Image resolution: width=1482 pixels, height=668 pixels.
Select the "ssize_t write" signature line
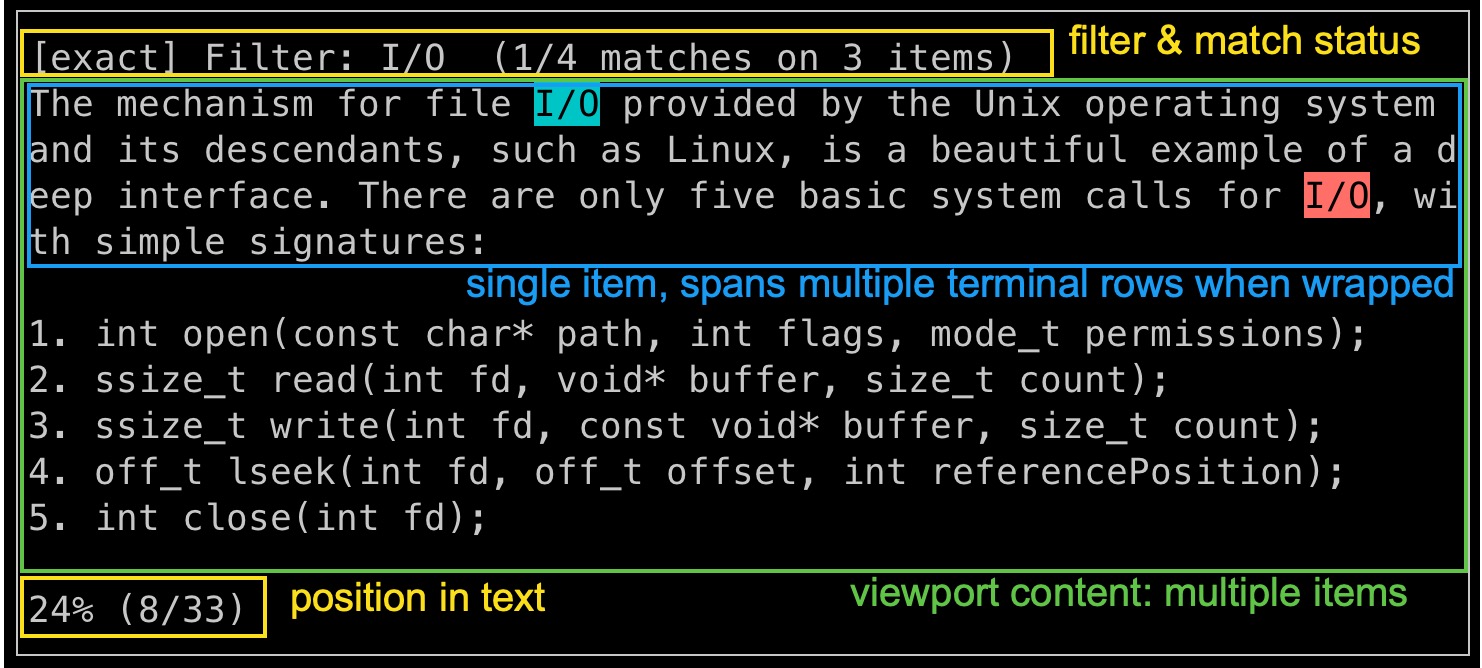[x=675, y=427]
